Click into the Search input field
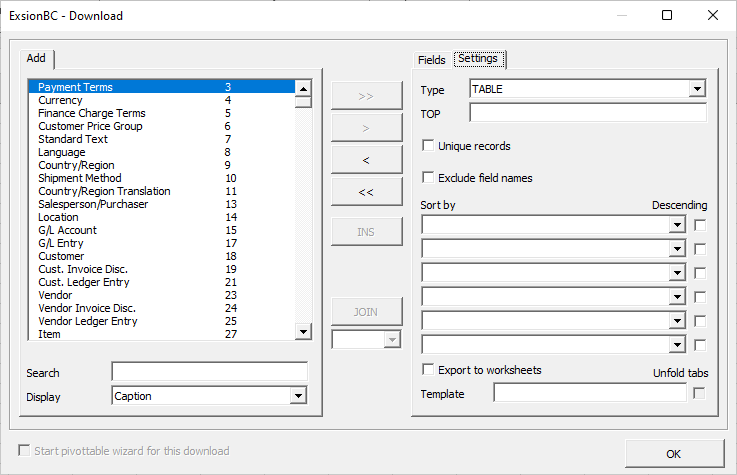Screen dimensions: 737x475 pyautogui.click(x=210, y=372)
